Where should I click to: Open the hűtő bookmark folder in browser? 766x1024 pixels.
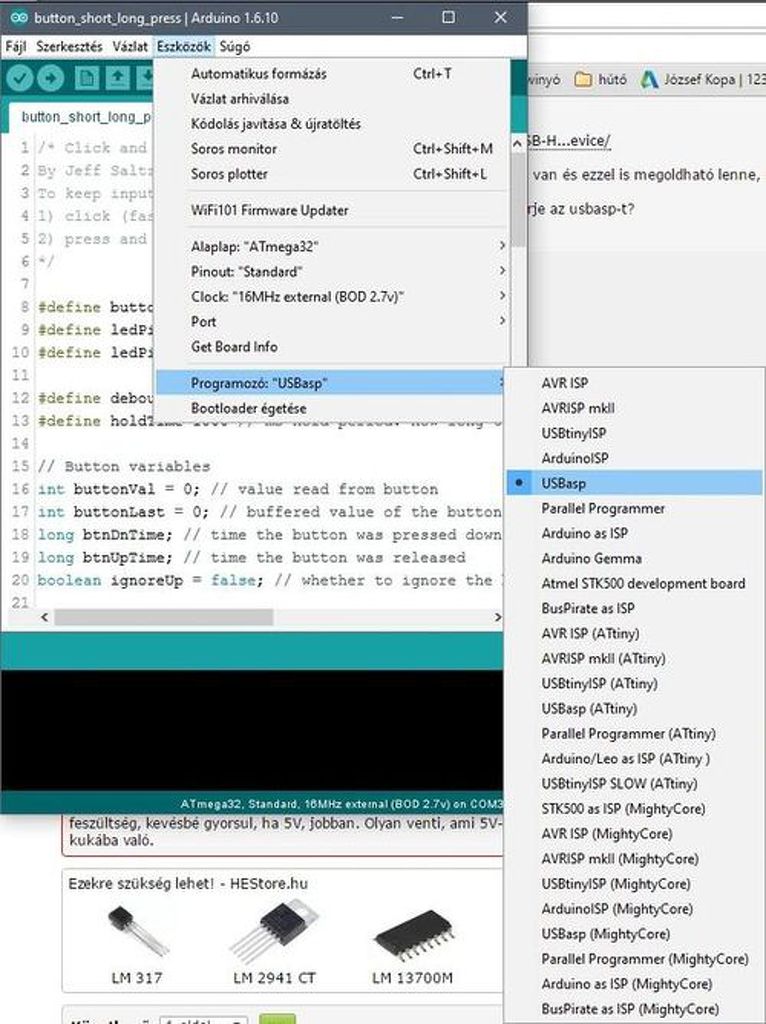pyautogui.click(x=600, y=80)
